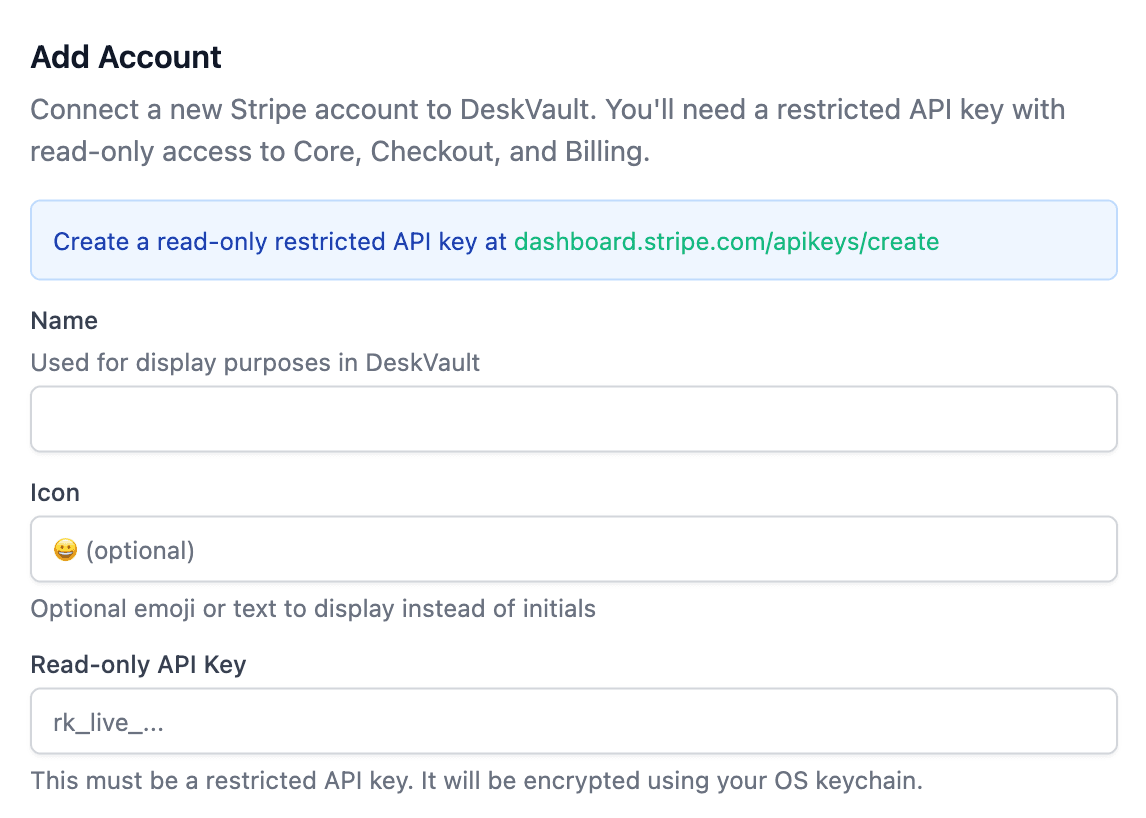Screen dimensions: 1146x818
Task: Click the Read-only API Key label
Action: coord(138,664)
